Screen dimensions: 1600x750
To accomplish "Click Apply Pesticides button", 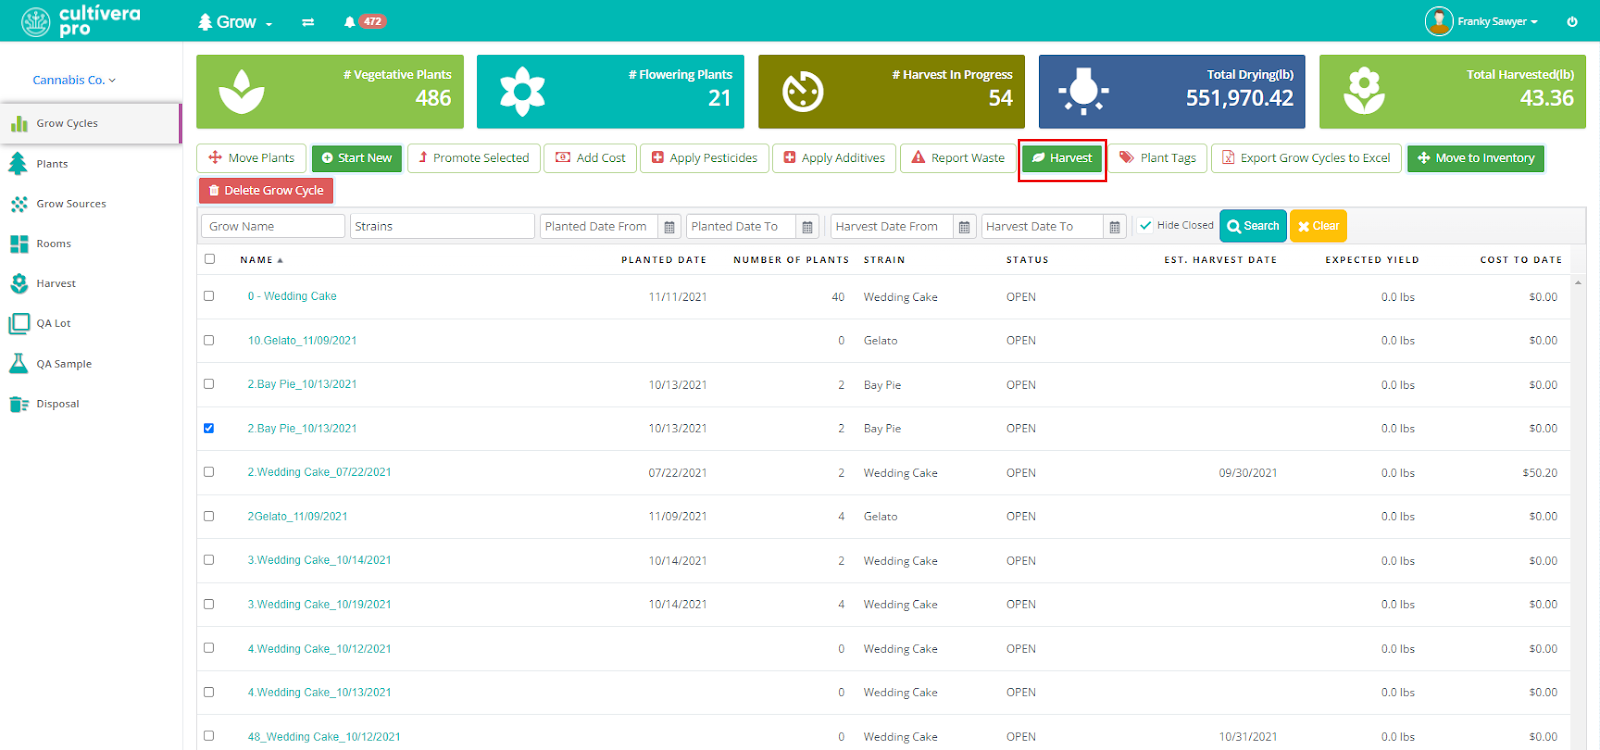I will pos(705,158).
